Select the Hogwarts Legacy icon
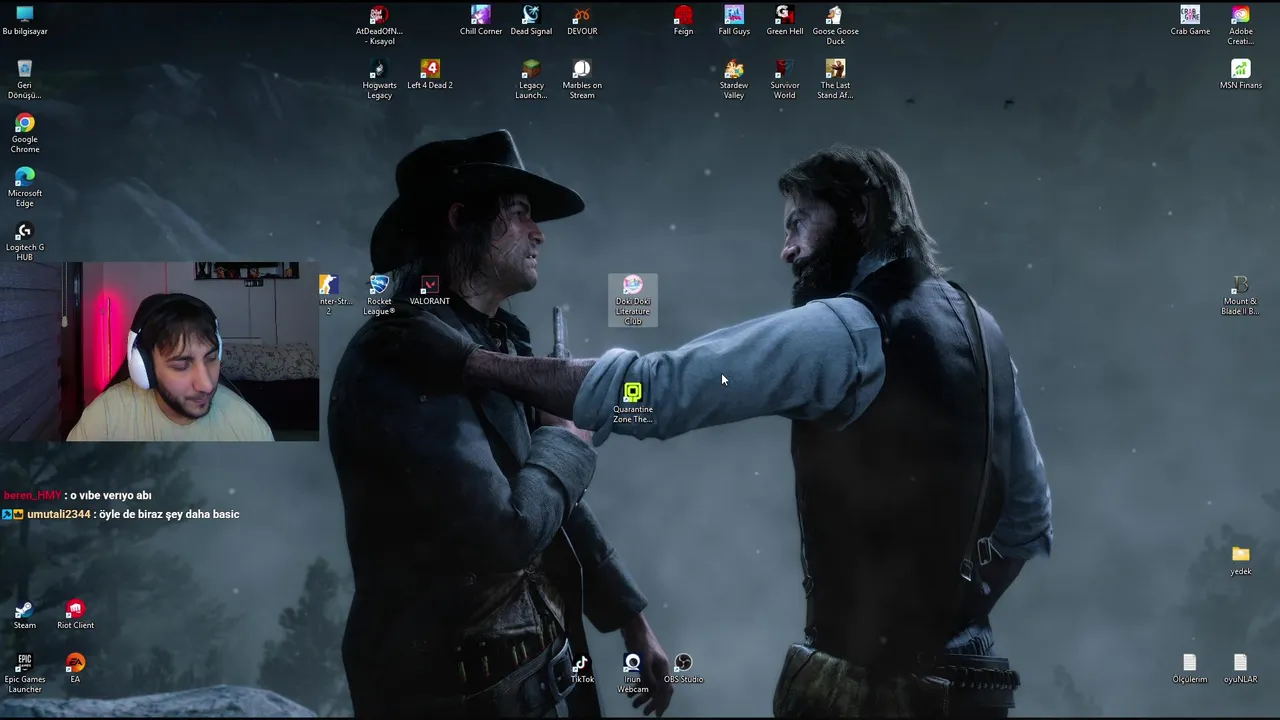Screen dimensions: 1280x720 pos(379,80)
